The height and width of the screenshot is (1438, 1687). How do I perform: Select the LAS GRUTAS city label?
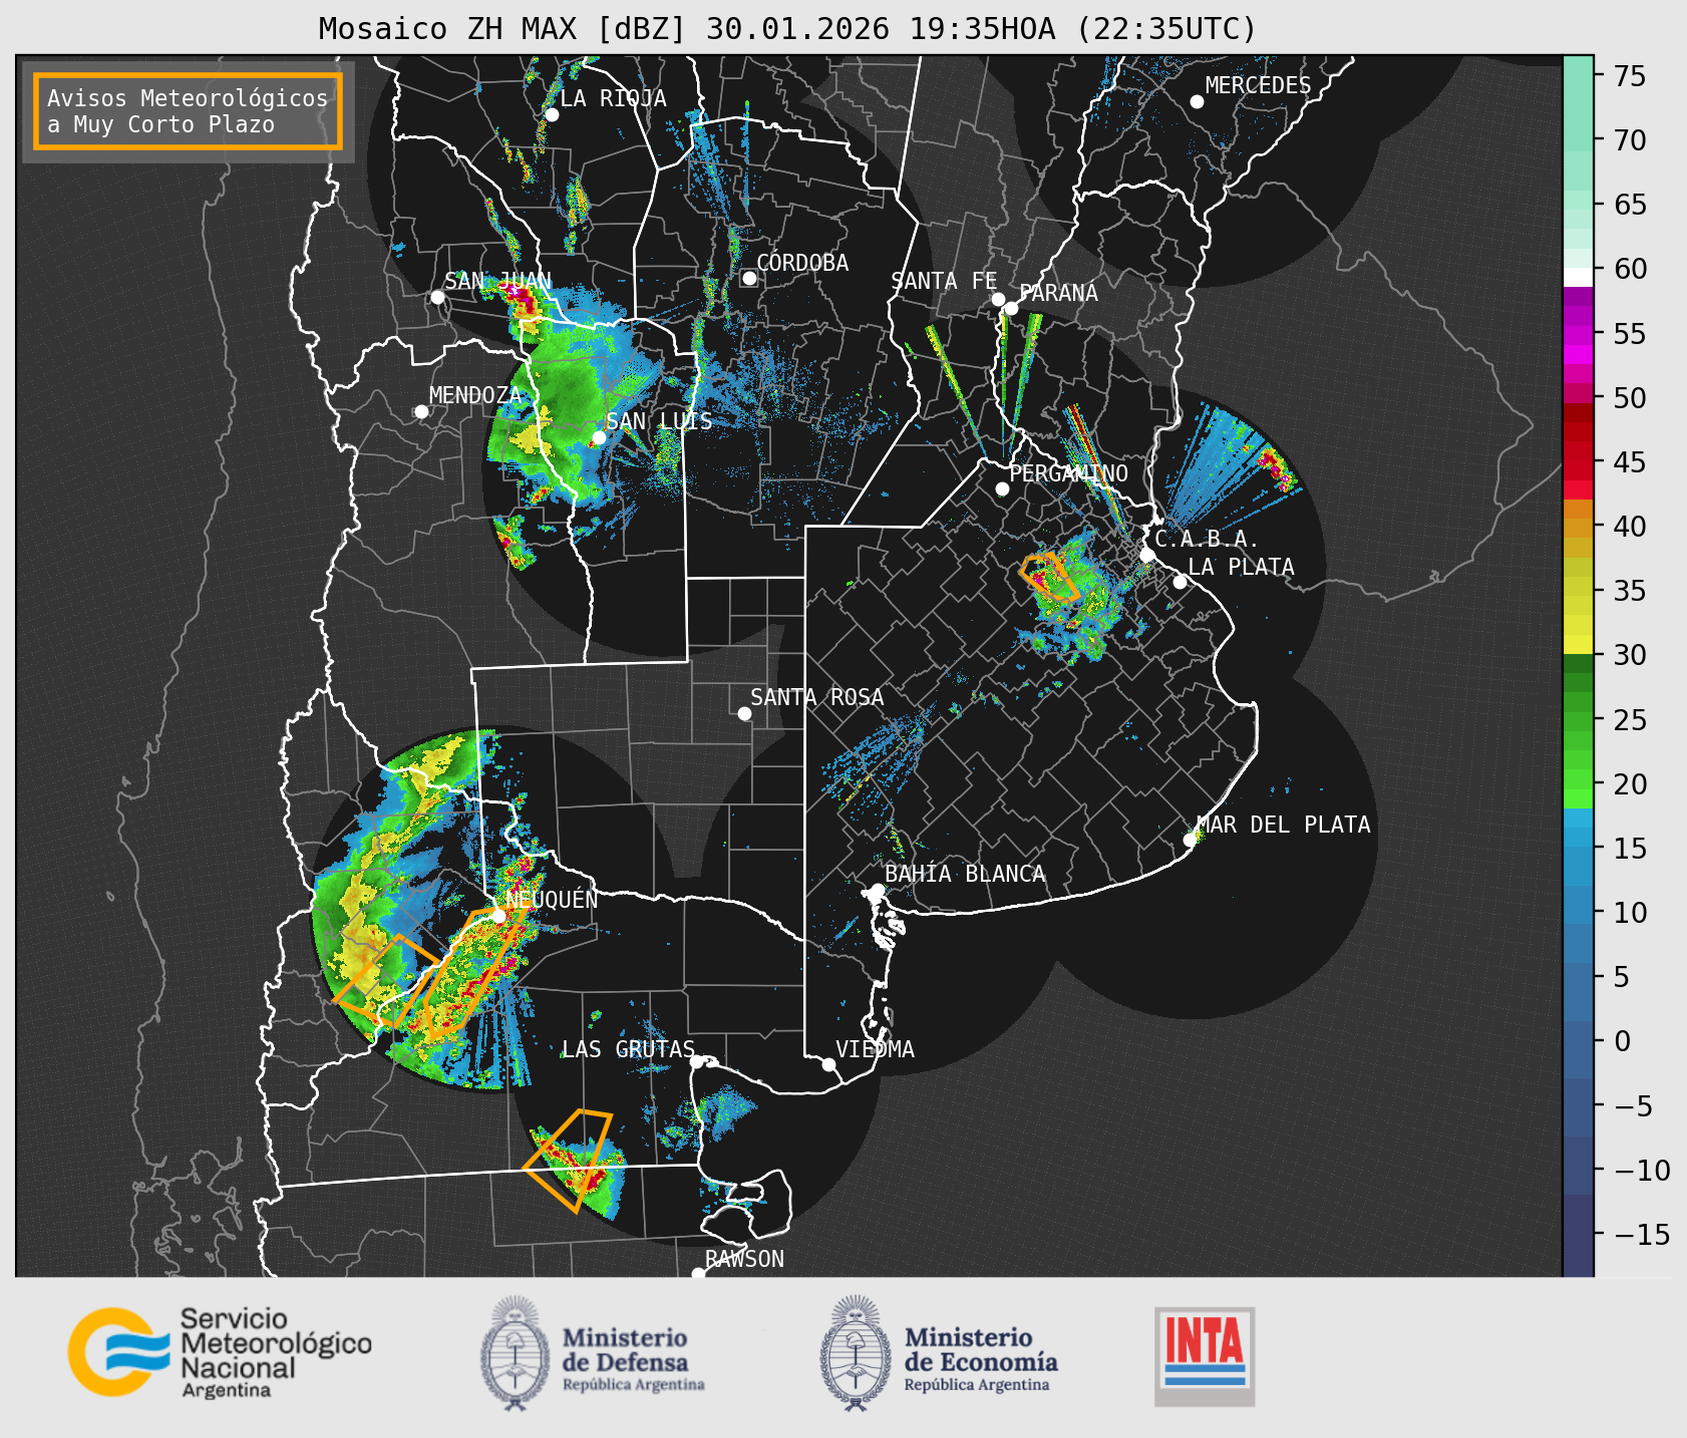[628, 1049]
